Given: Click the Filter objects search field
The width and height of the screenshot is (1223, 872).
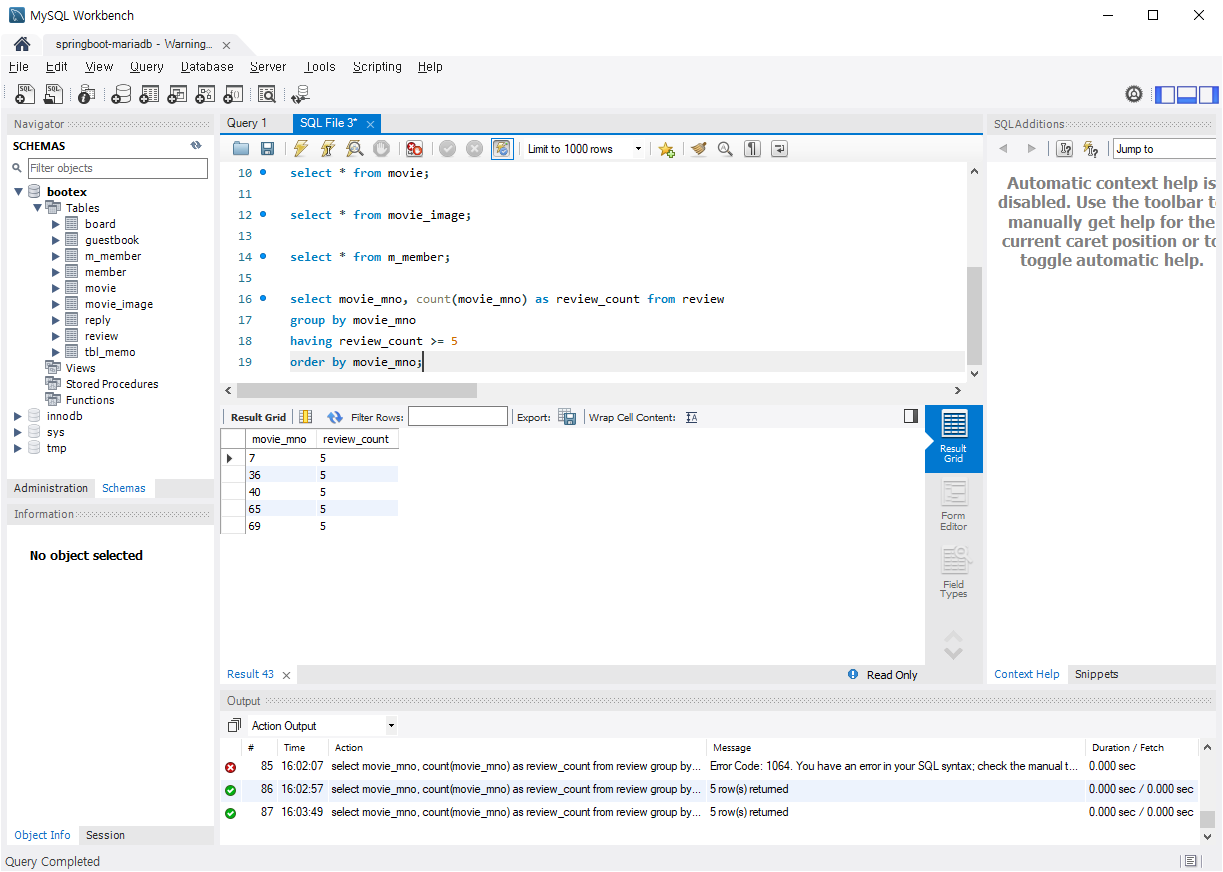Looking at the screenshot, I should pos(117,168).
